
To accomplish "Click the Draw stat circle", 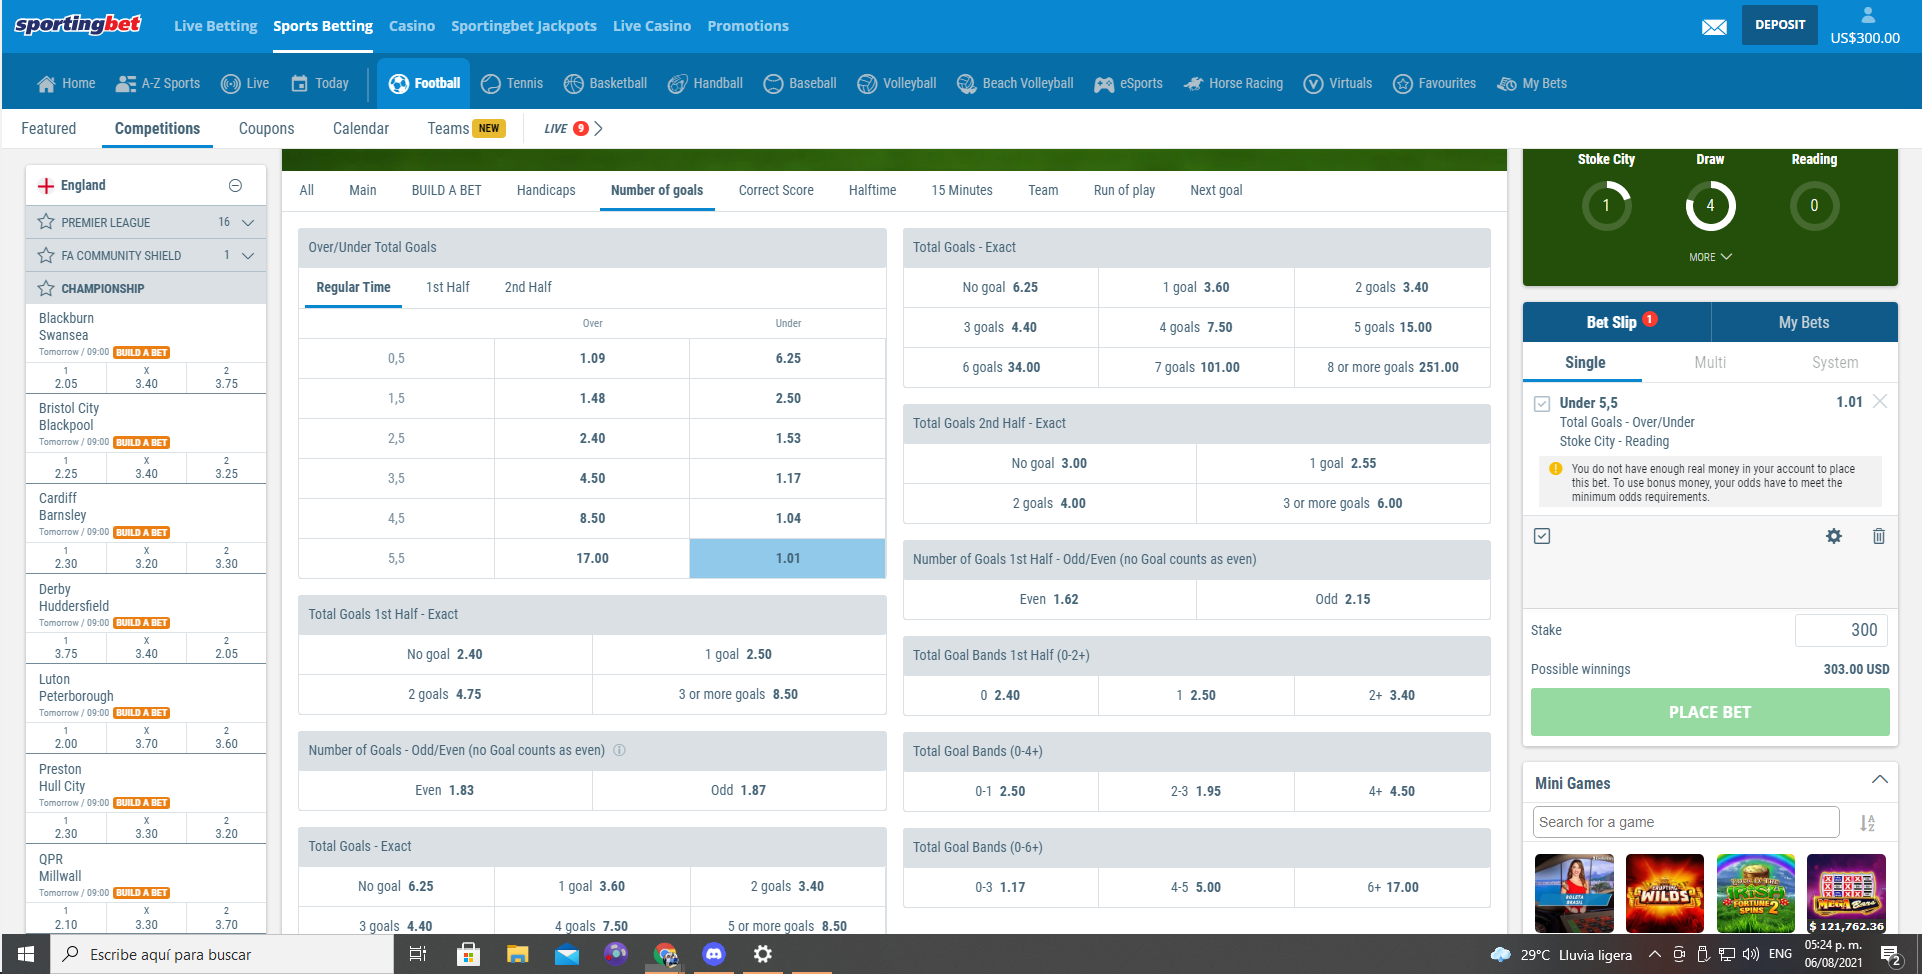I will coord(1710,205).
